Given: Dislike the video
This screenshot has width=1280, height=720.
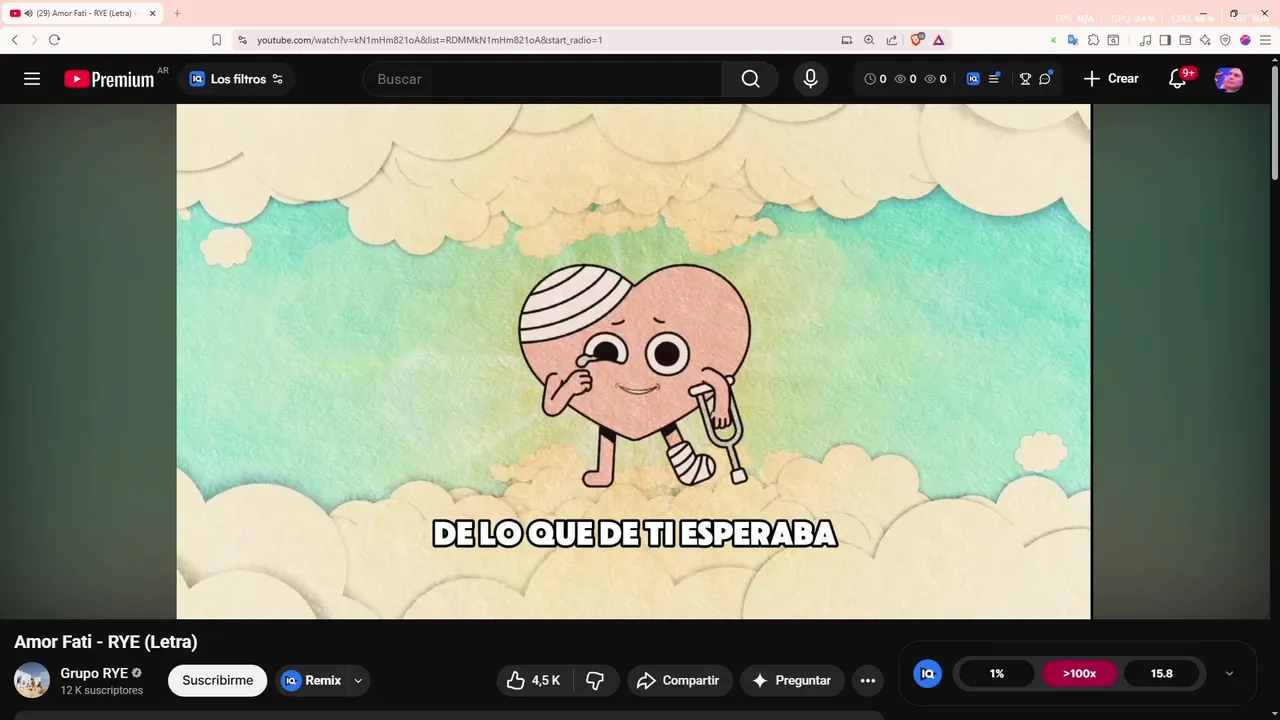Looking at the screenshot, I should [x=596, y=680].
